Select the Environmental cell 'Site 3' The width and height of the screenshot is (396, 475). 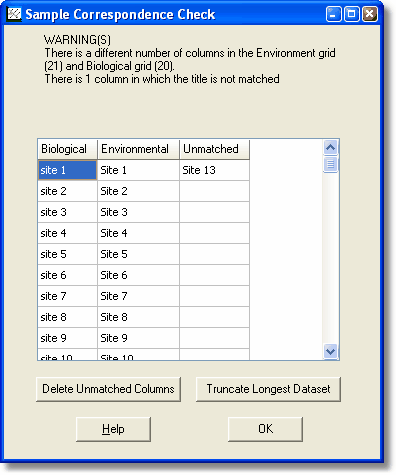pyautogui.click(x=138, y=212)
